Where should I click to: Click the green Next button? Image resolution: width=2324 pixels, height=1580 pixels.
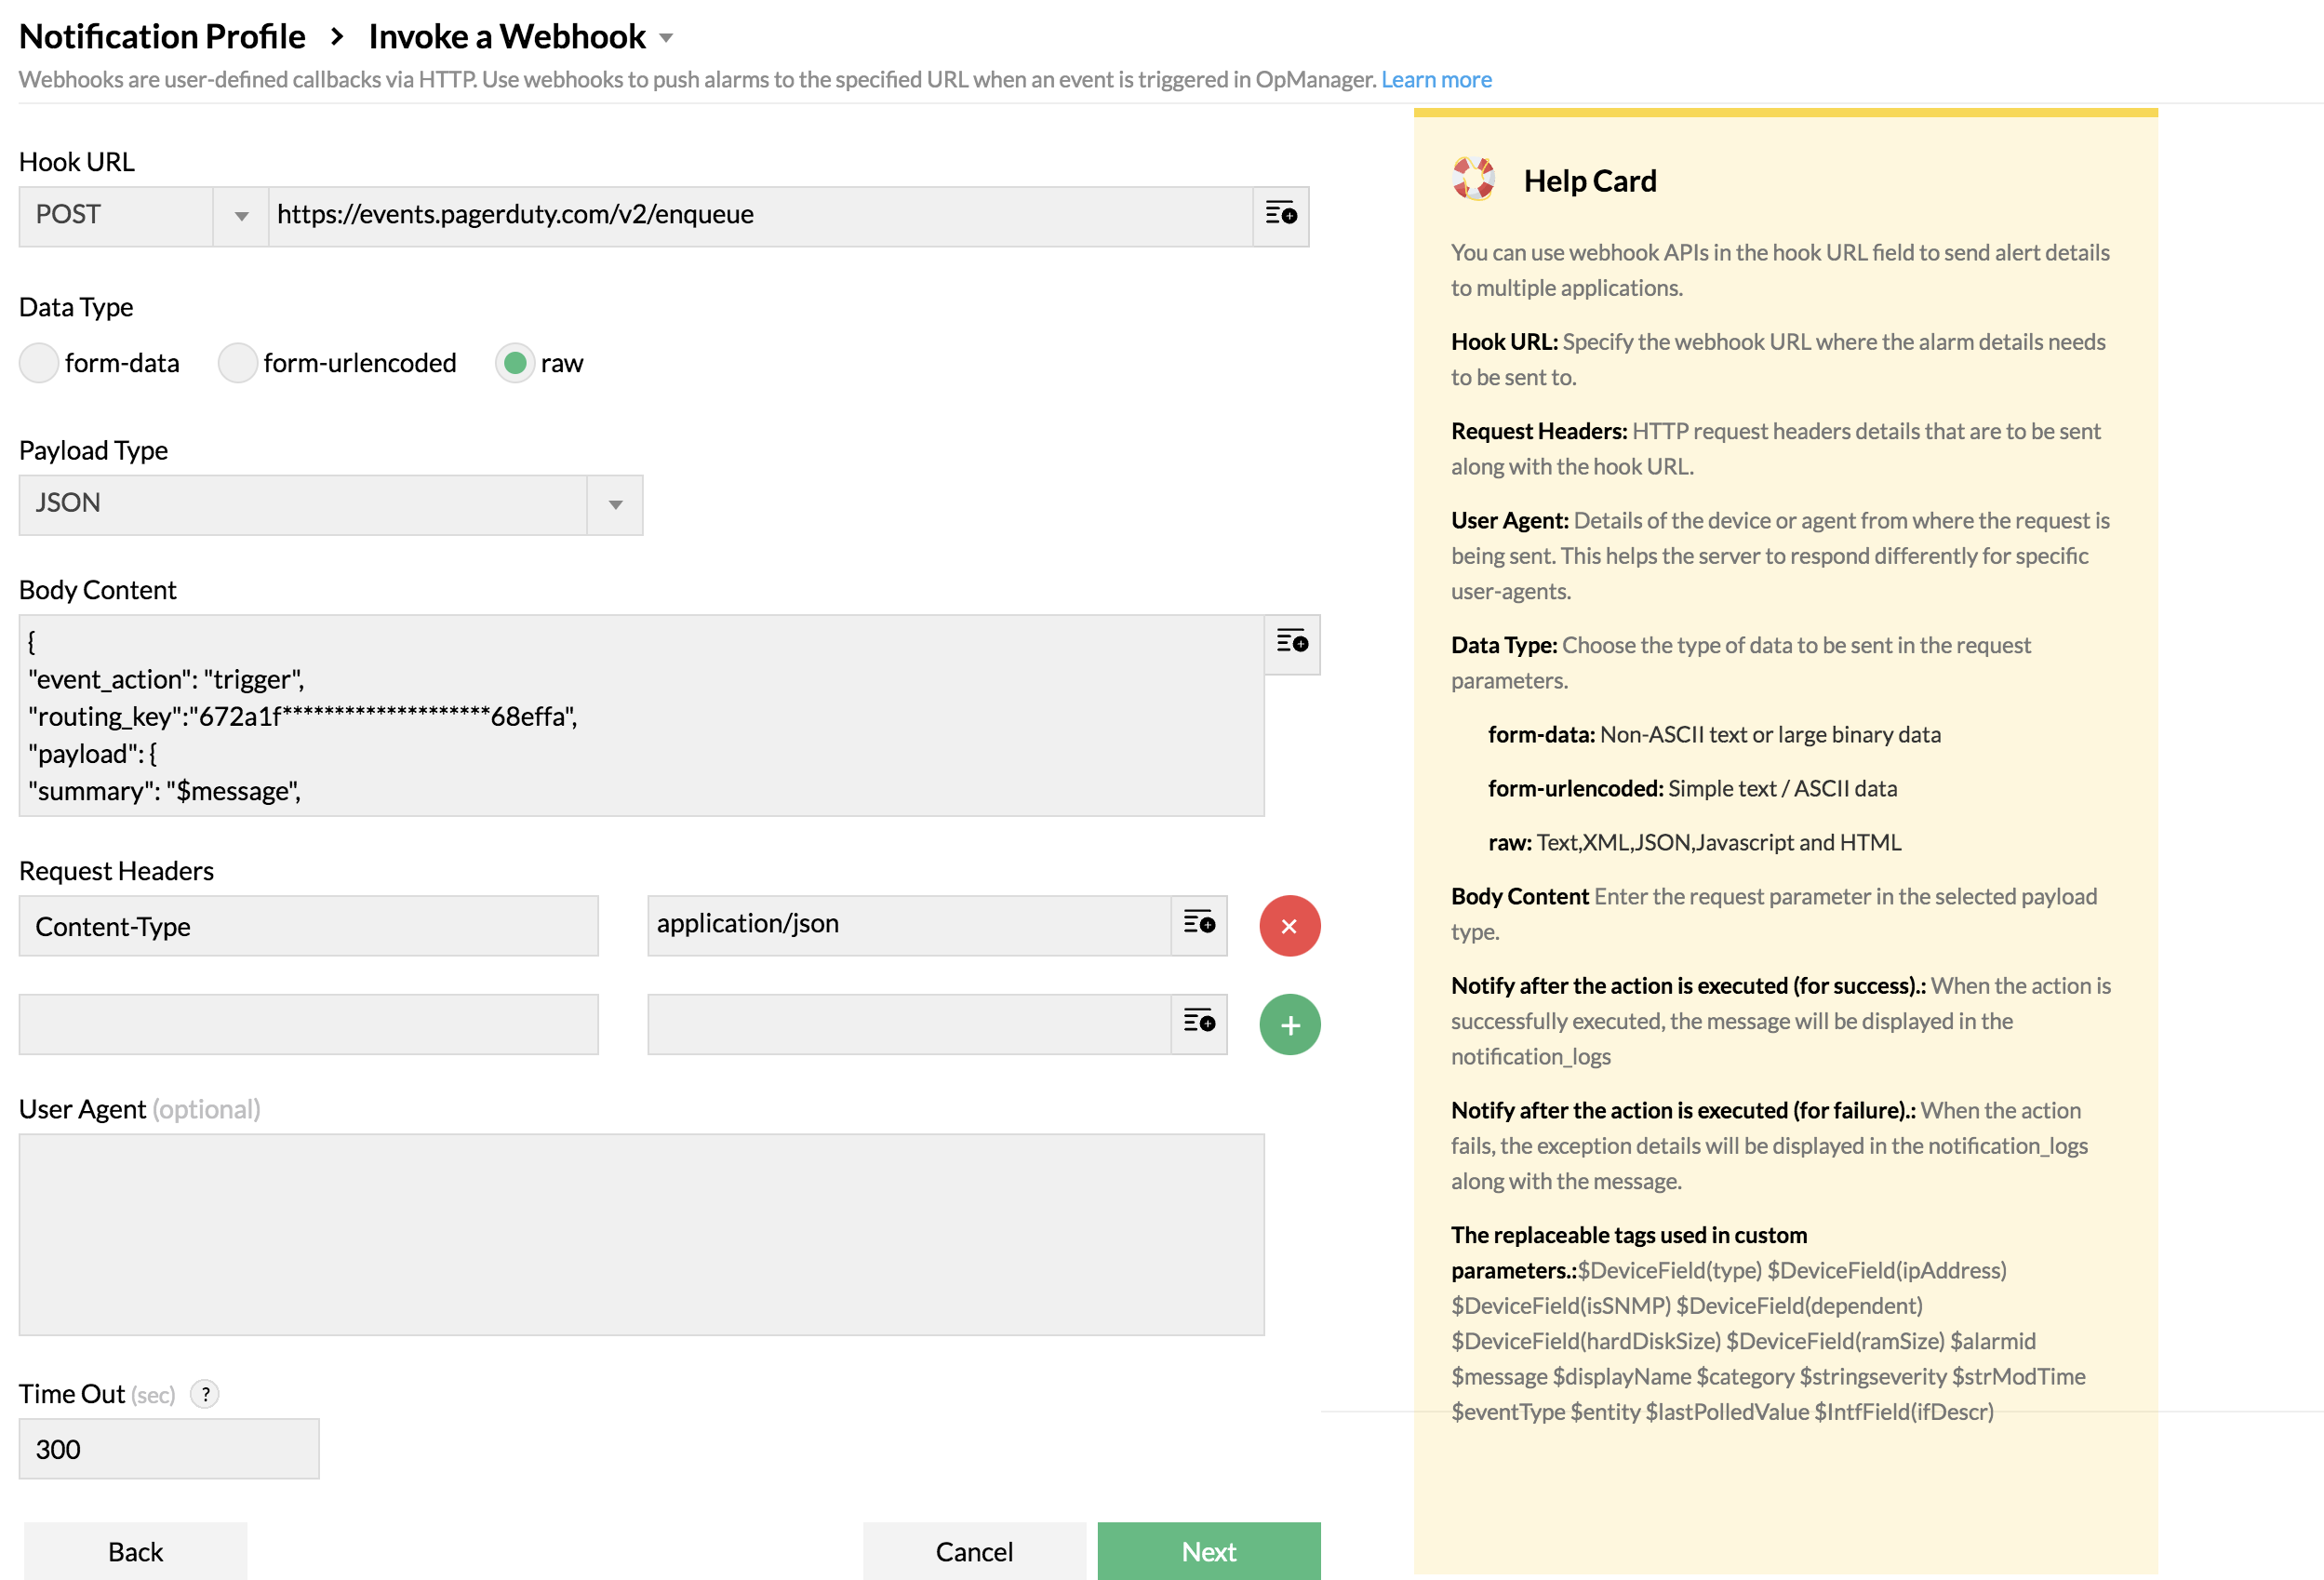[x=1208, y=1551]
